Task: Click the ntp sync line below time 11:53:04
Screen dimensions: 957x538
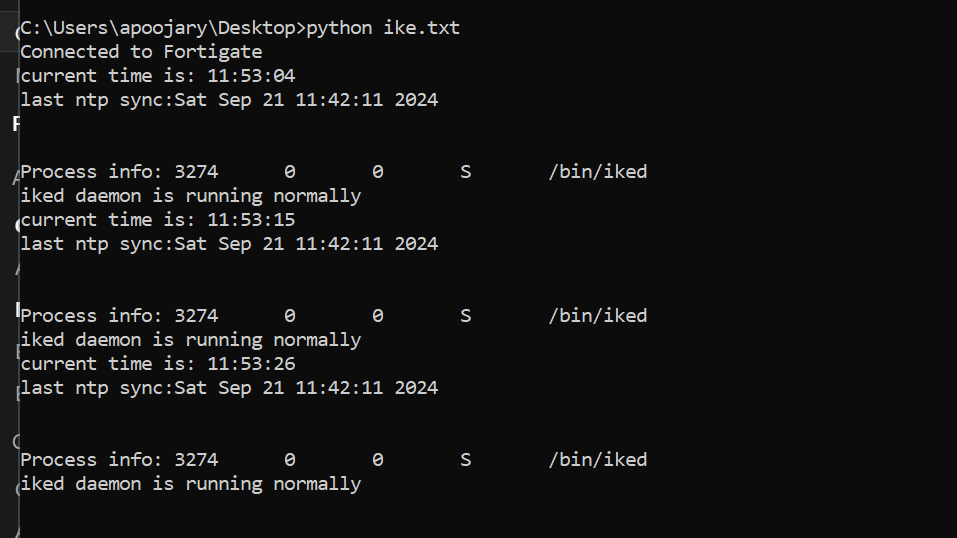Action: tap(229, 100)
